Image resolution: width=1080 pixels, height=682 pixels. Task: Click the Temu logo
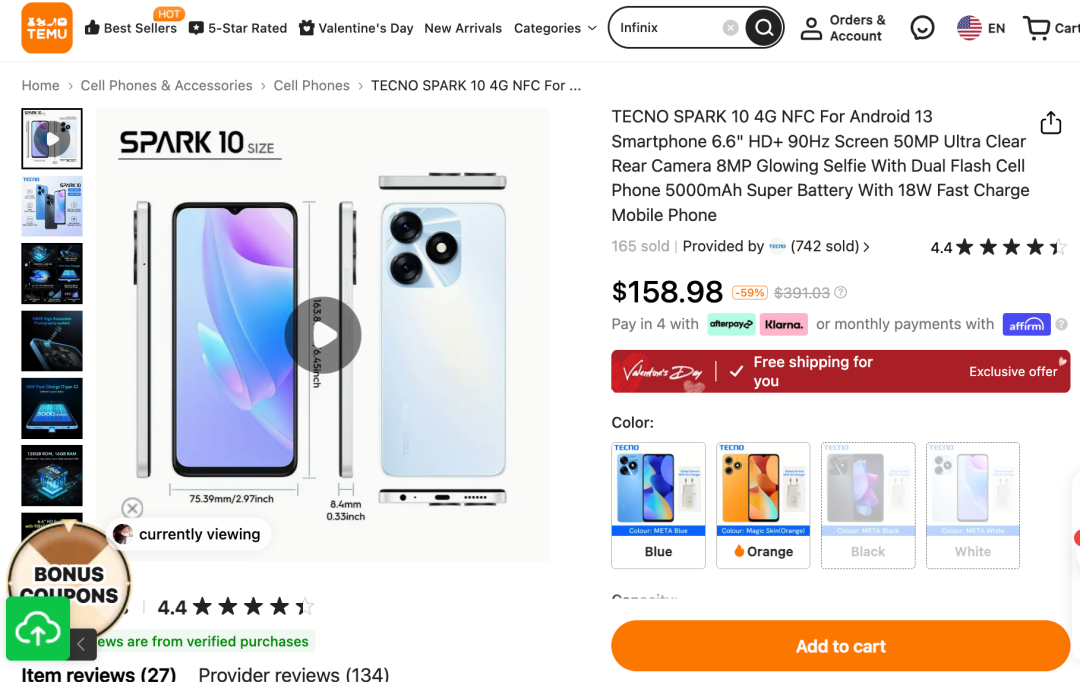(47, 28)
